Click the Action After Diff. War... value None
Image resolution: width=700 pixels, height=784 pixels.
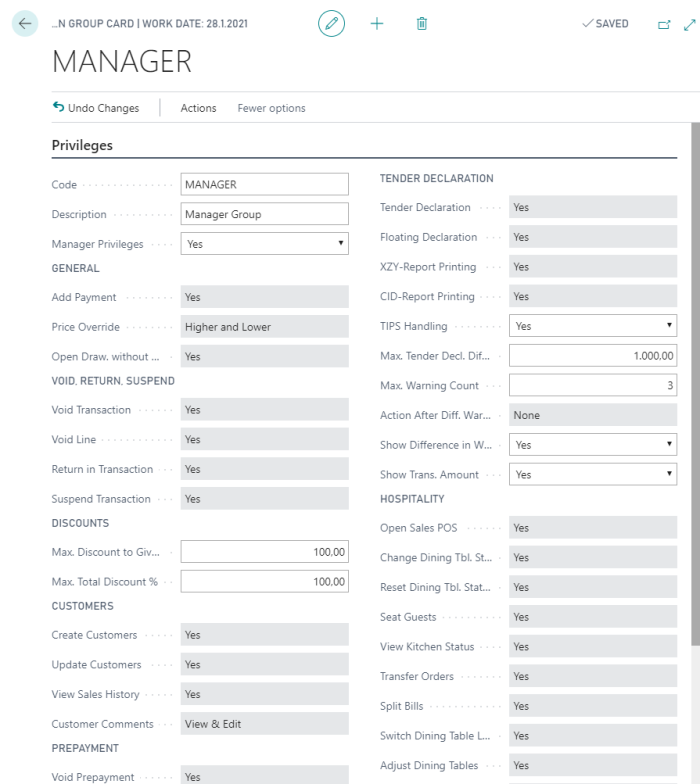click(x=593, y=415)
